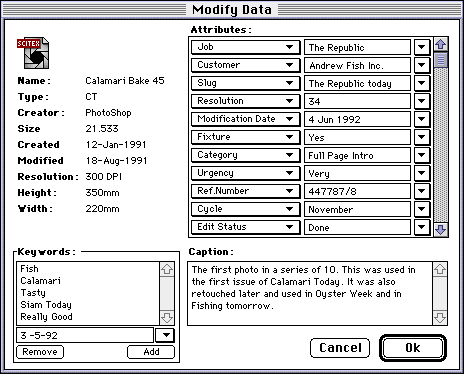
Task: Click the Done edit status field
Action: [x=357, y=227]
